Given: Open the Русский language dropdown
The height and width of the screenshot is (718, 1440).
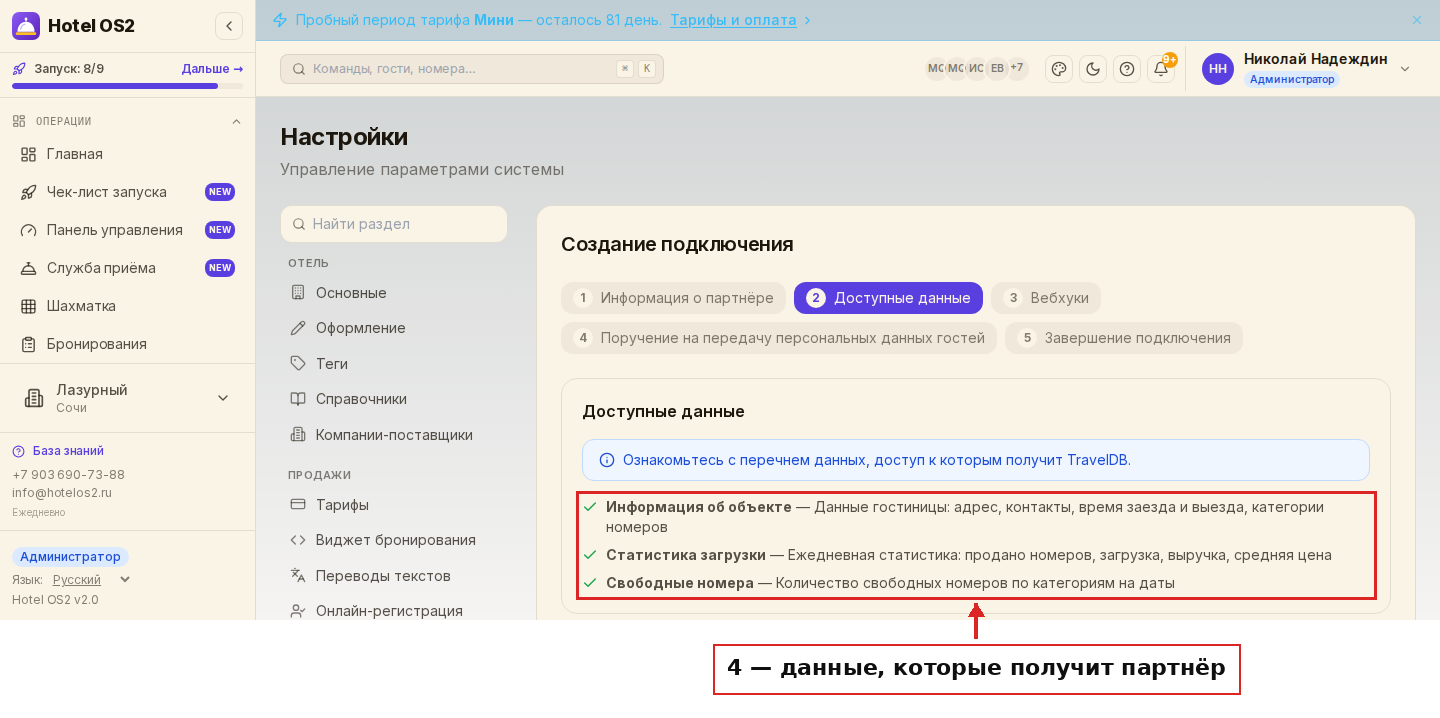Looking at the screenshot, I should (92, 580).
